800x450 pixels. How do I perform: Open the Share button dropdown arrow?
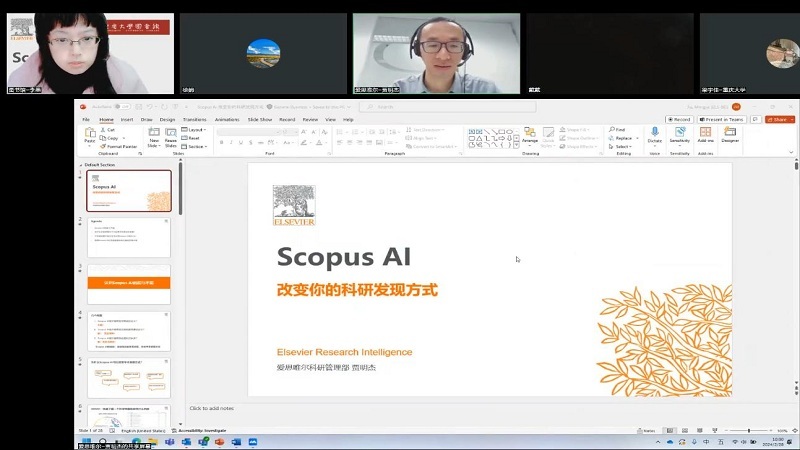point(792,119)
